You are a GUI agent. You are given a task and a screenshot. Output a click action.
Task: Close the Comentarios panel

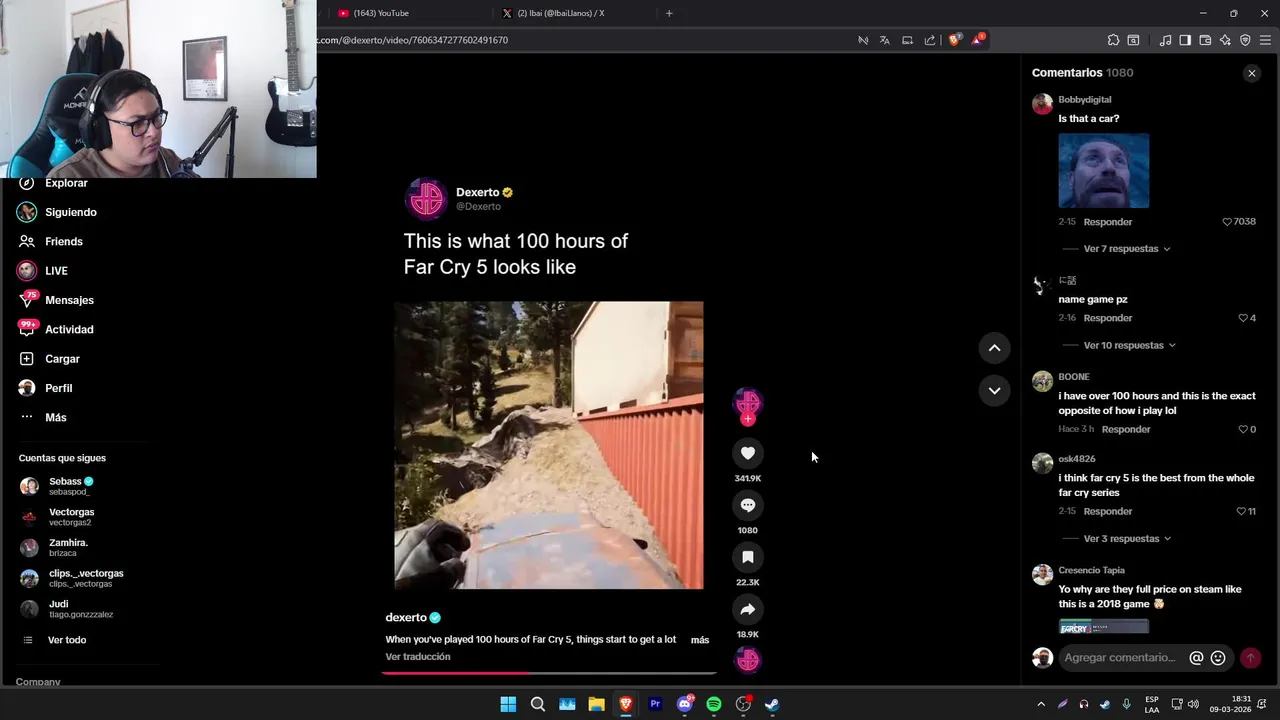click(1251, 73)
